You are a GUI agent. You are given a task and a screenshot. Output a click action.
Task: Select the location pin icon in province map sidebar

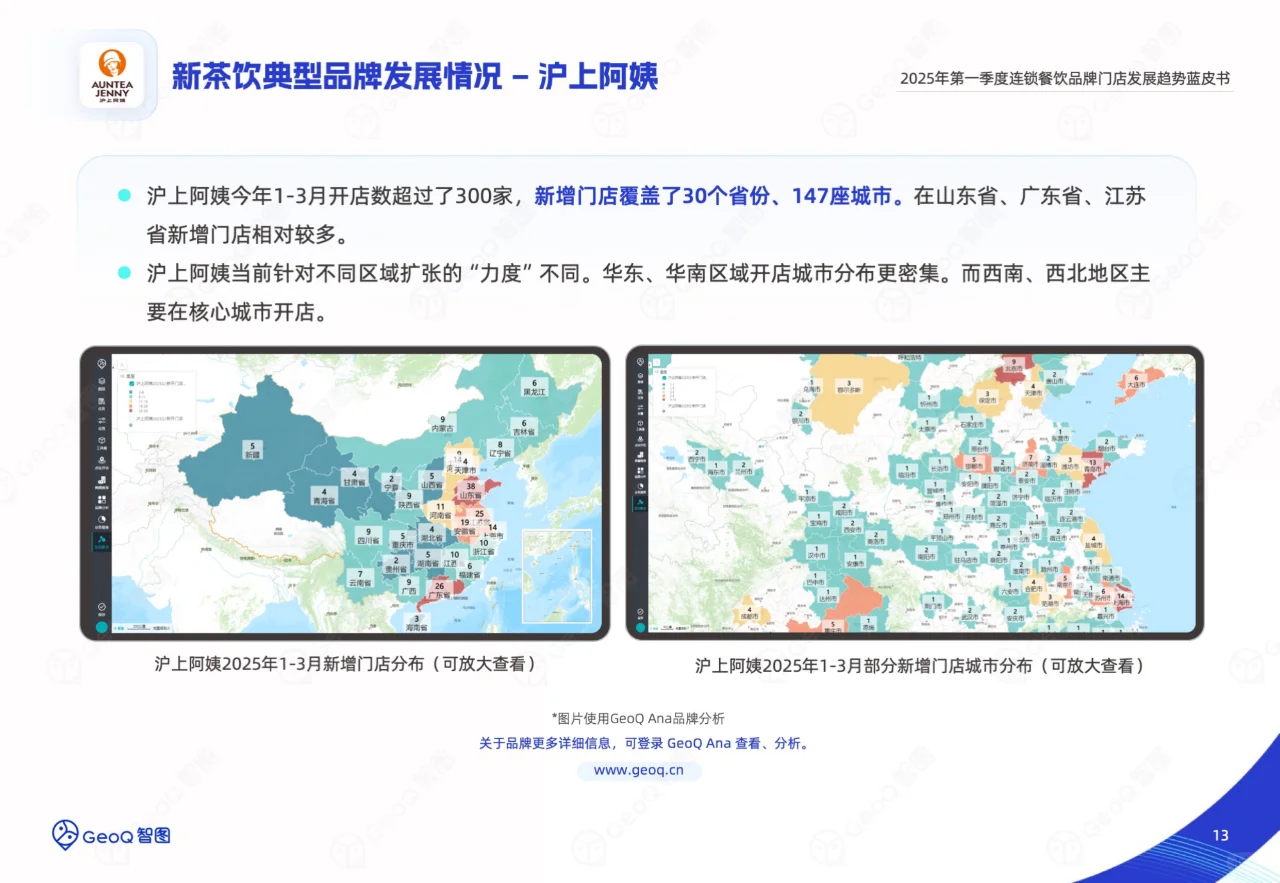click(x=101, y=462)
